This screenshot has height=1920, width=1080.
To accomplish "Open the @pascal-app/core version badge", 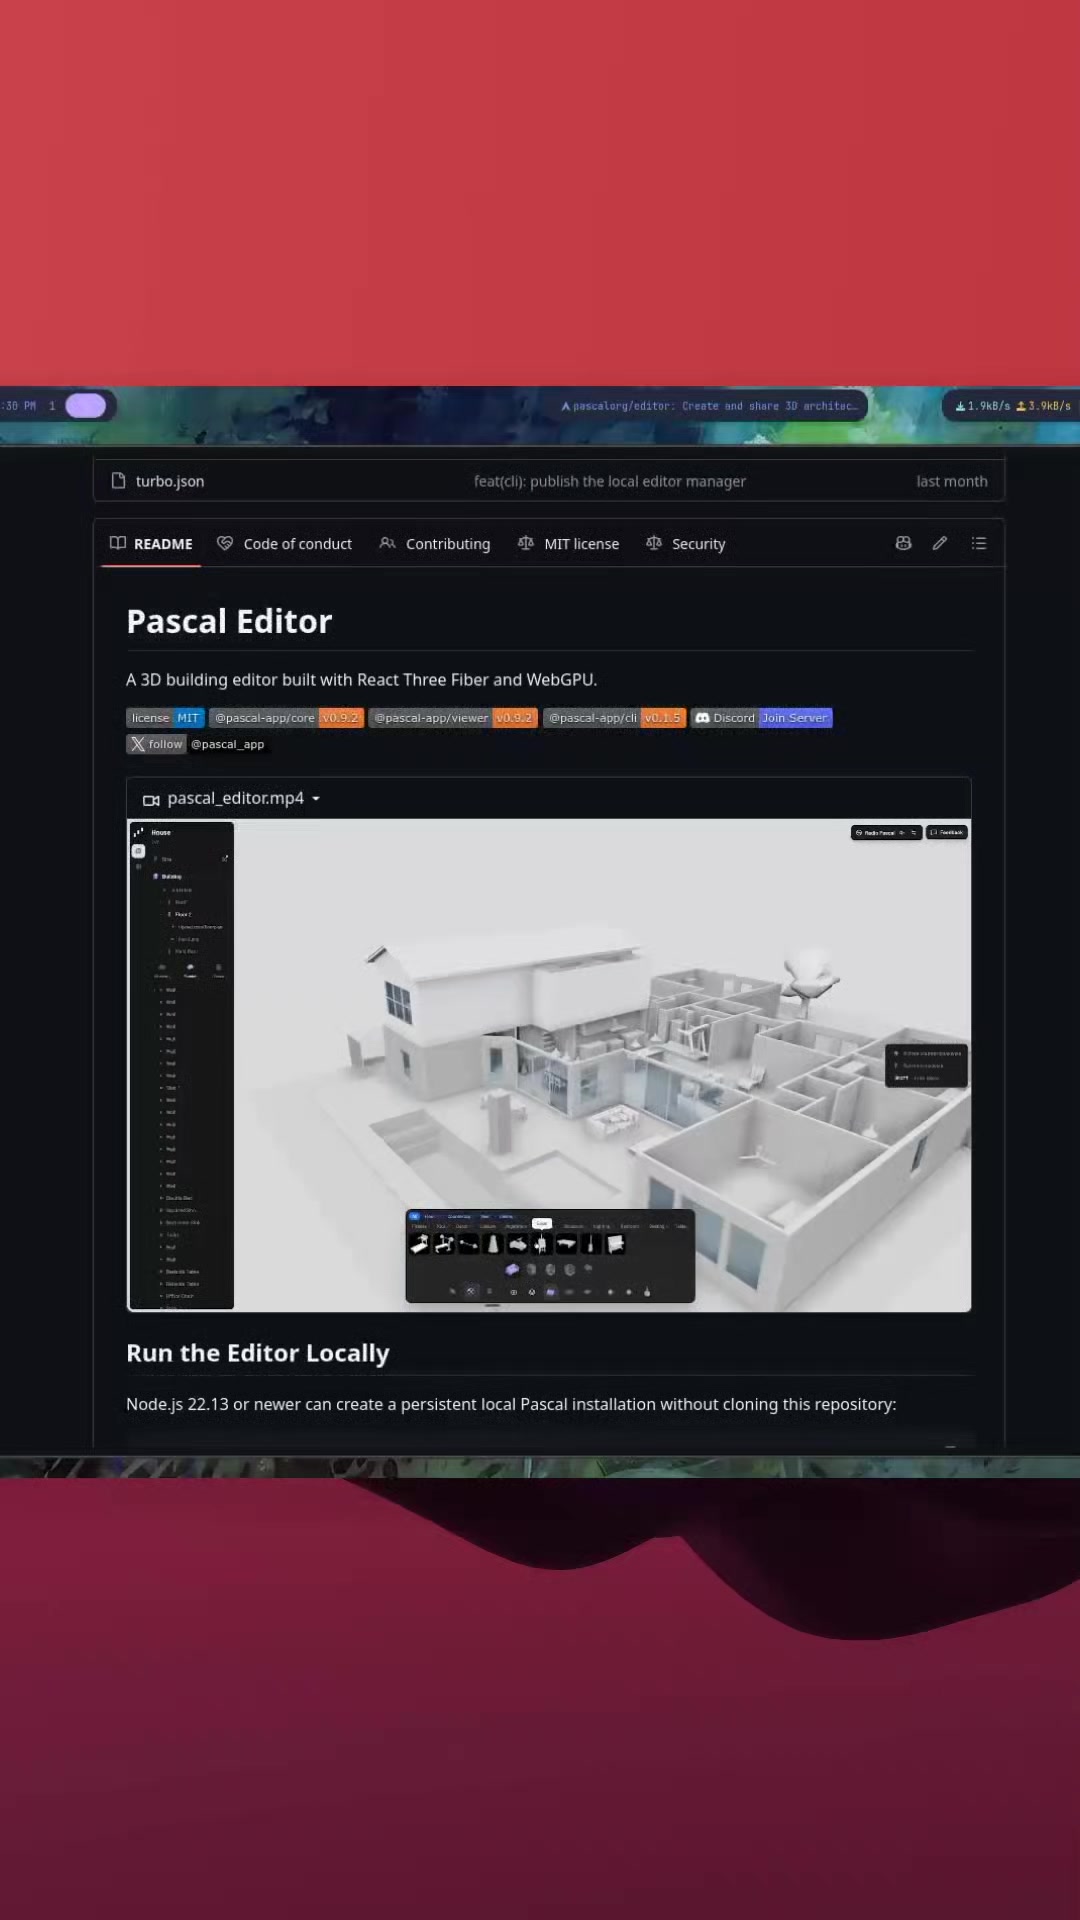I will (x=286, y=718).
